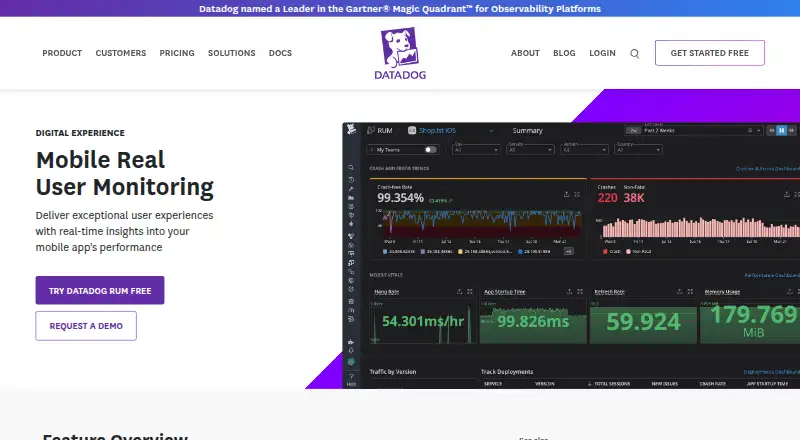Click the export icon on Refresh Rate widget
Screen dimensions: 800x440
coord(680,291)
